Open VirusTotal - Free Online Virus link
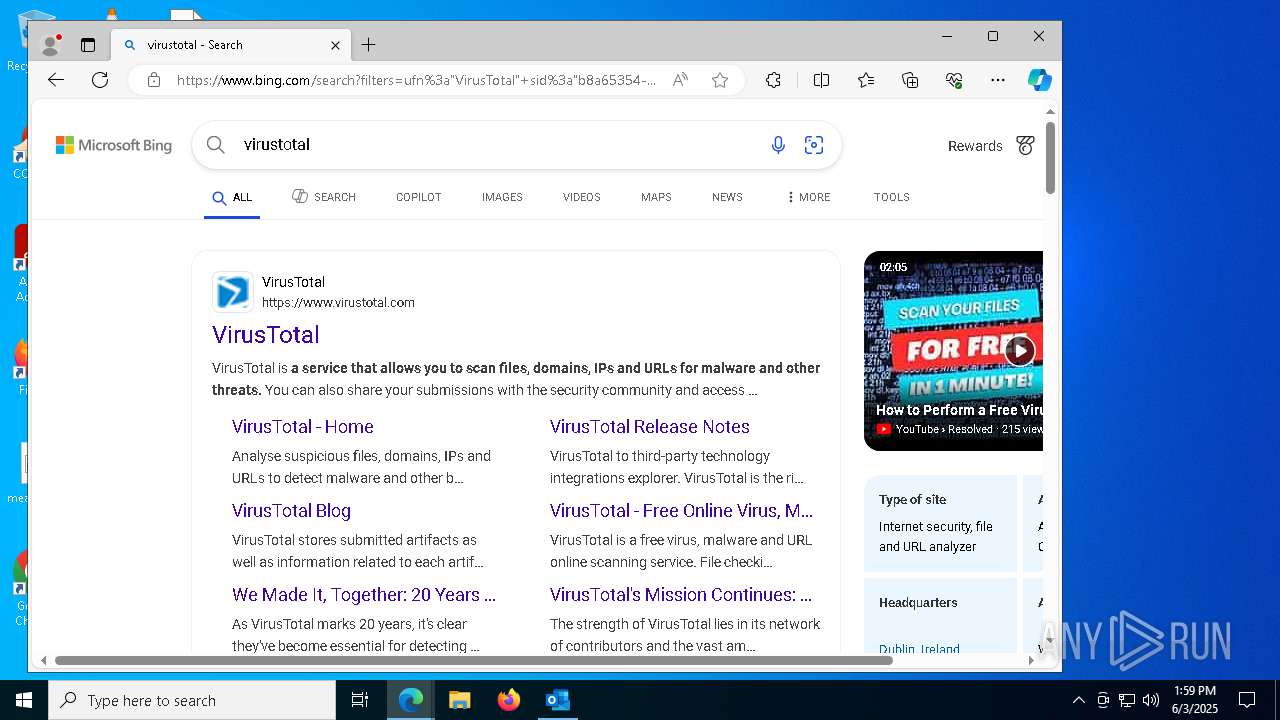This screenshot has width=1280, height=720. pos(681,511)
